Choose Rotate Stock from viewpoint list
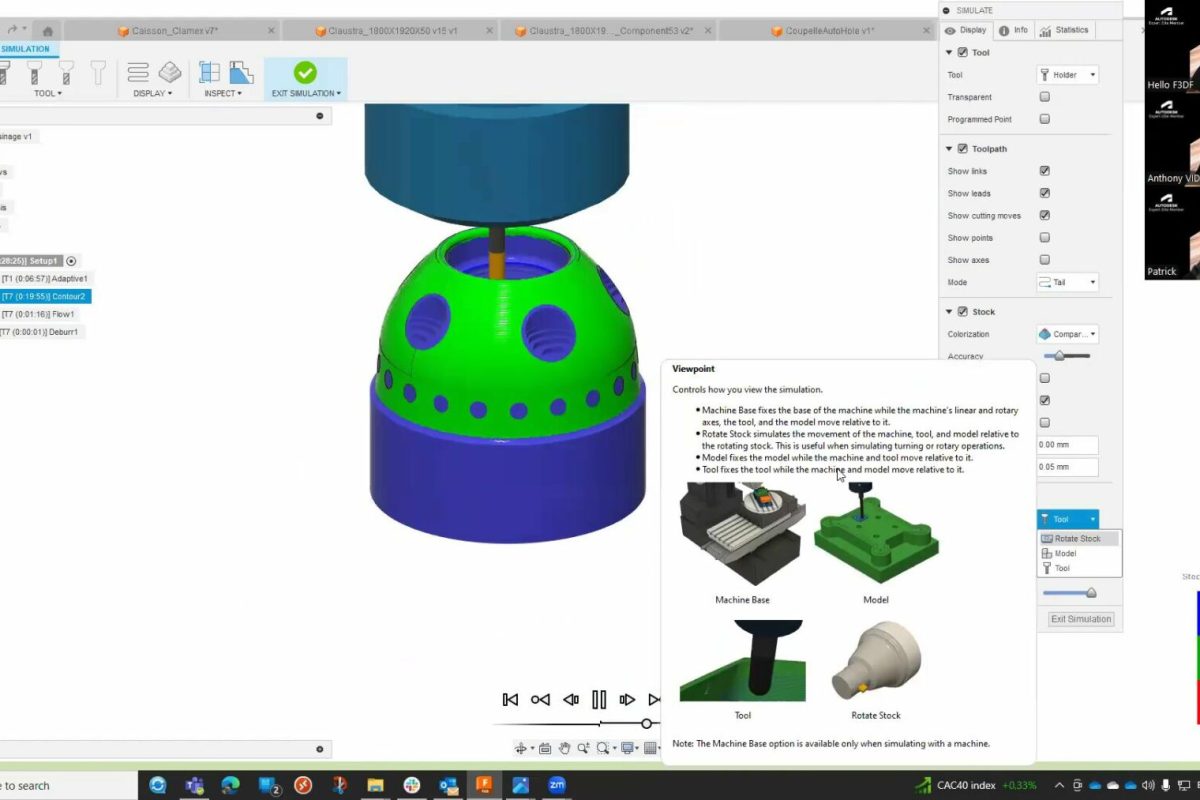The width and height of the screenshot is (1200, 800). [x=1077, y=539]
